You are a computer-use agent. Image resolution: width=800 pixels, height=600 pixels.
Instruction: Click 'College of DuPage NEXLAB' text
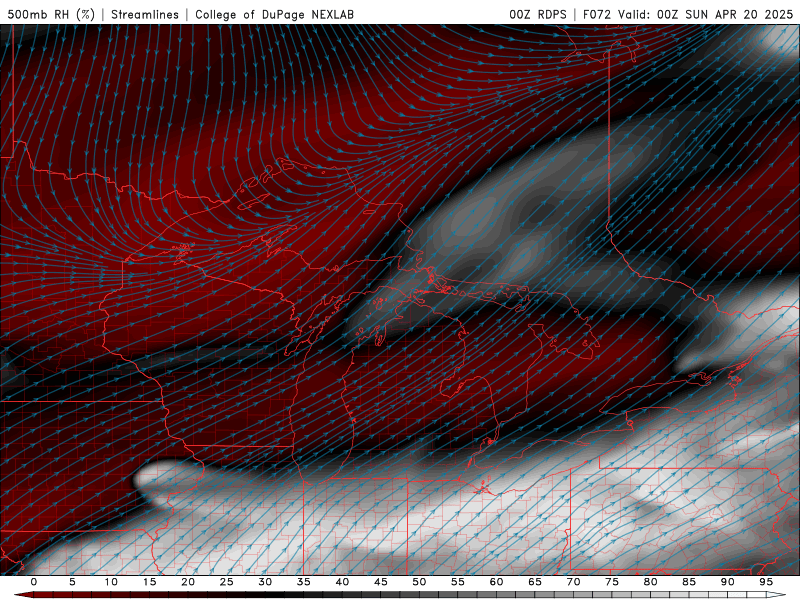(274, 14)
